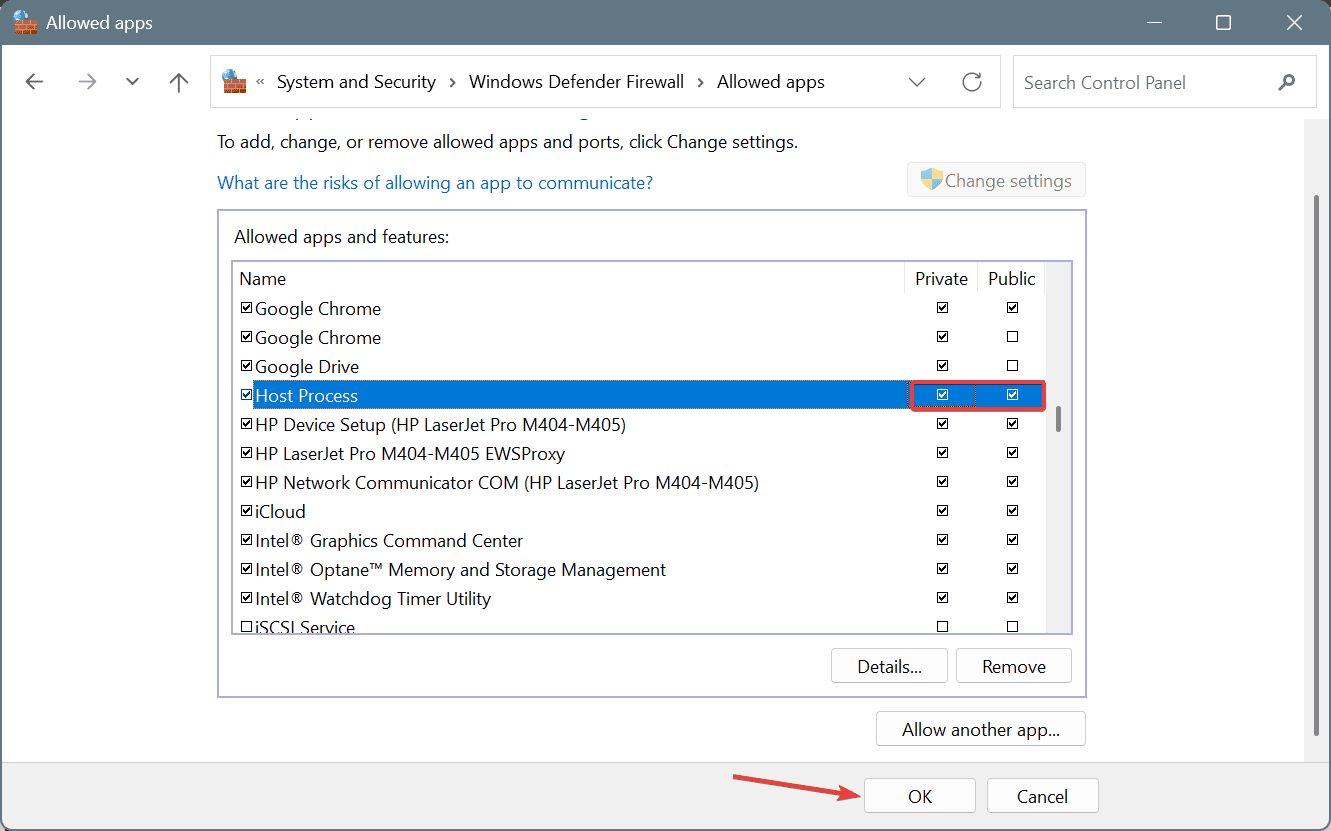Click the apps list vertical scrollbar thumb

tap(1058, 419)
